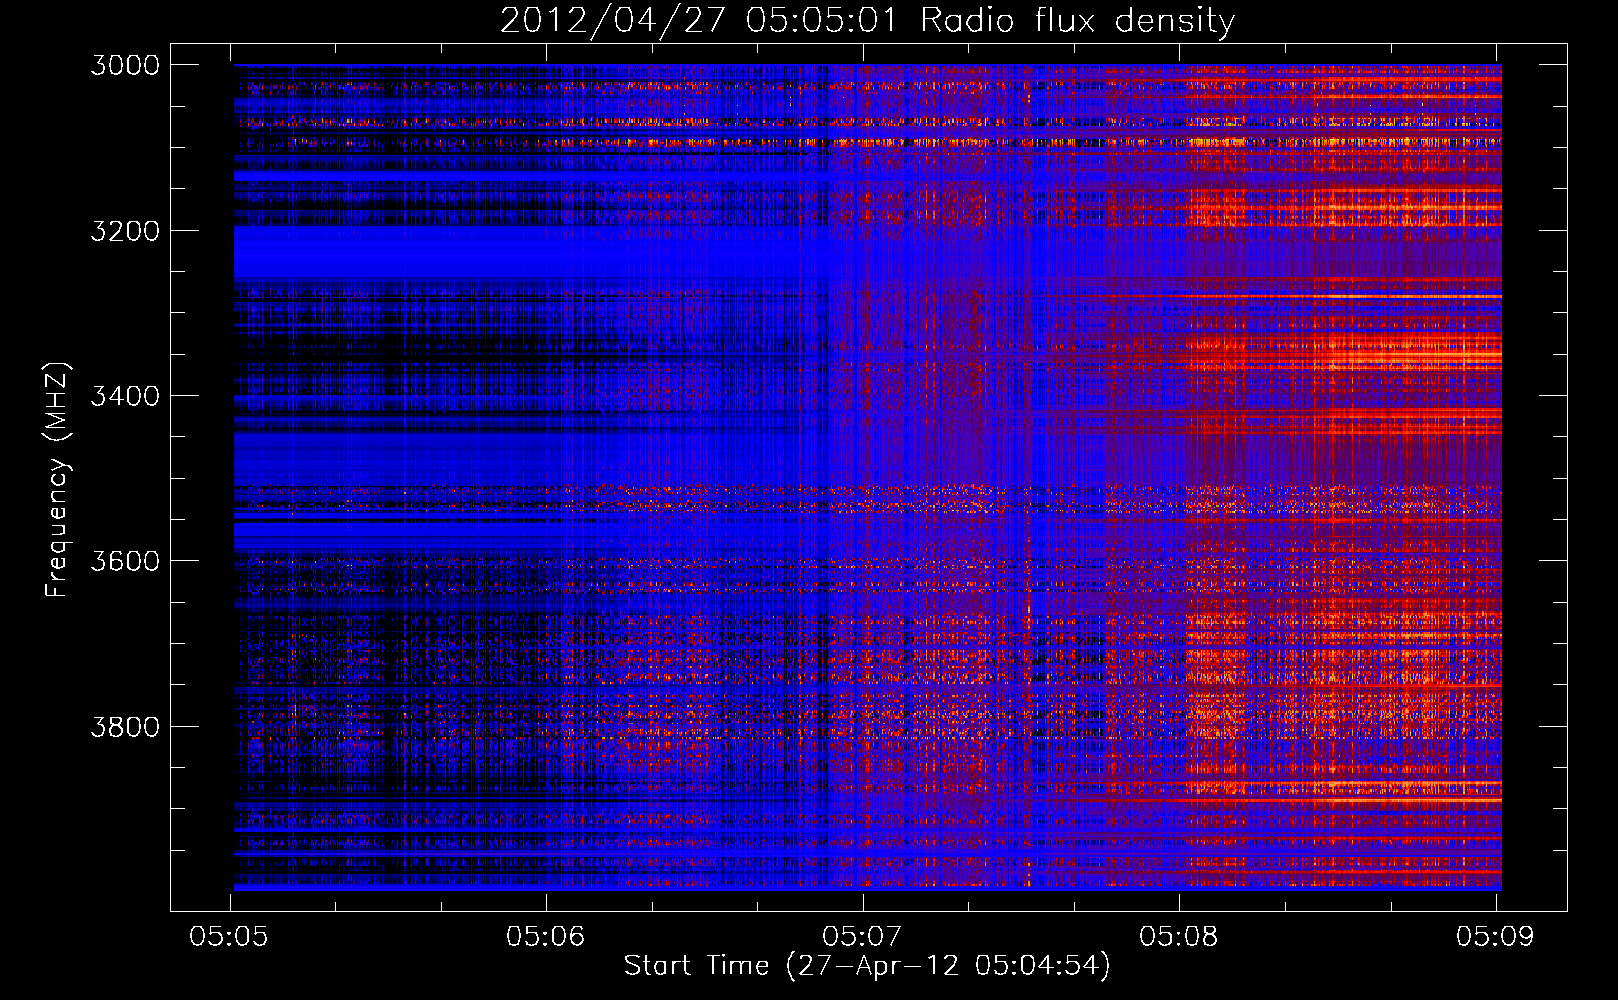Click the 05:05 time tick label

click(x=228, y=936)
